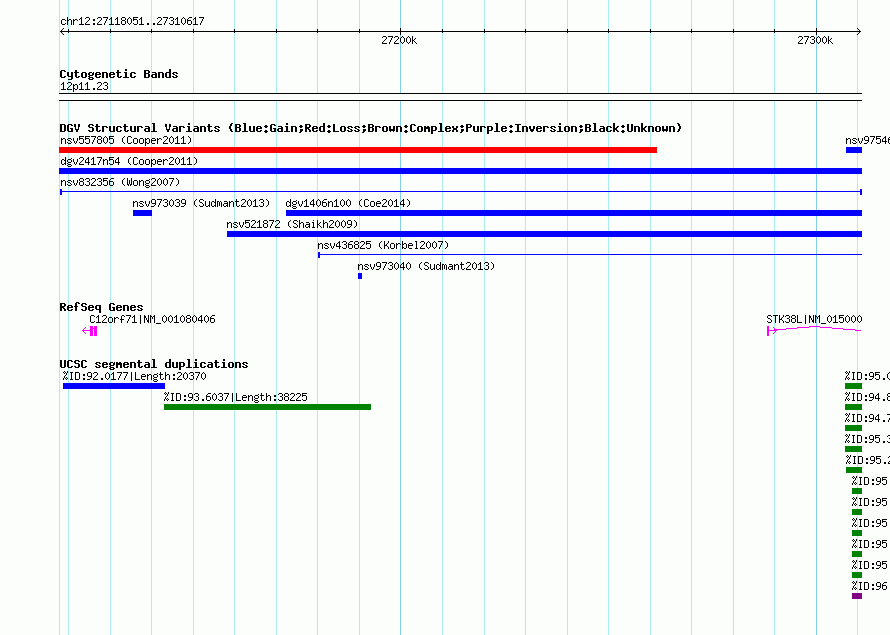Click the nsv557805 (Cooper2011) label
The image size is (890, 635).
point(126,140)
